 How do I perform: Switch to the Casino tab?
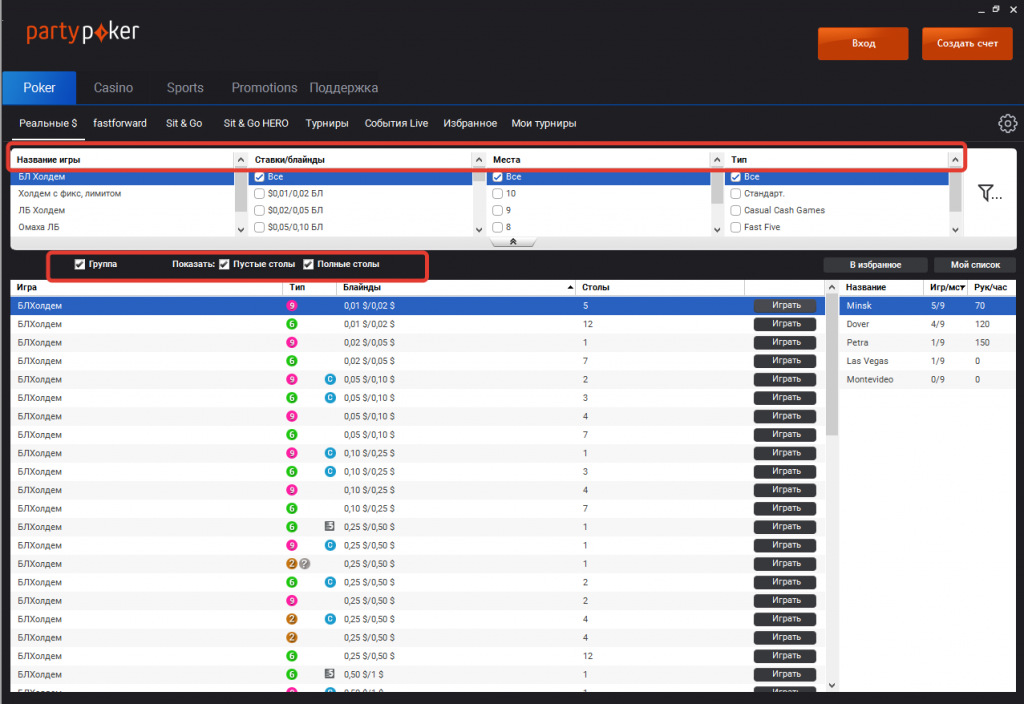pos(113,88)
